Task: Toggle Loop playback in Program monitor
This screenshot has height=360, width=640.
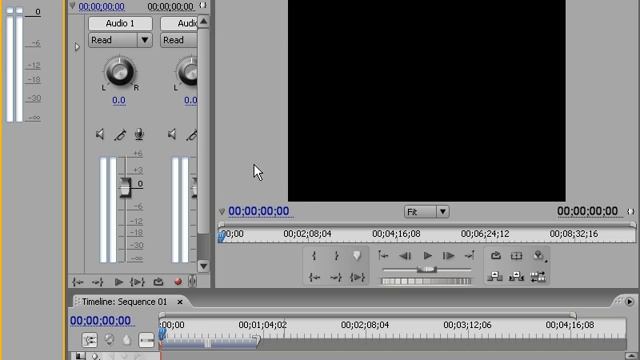Action: (496, 256)
